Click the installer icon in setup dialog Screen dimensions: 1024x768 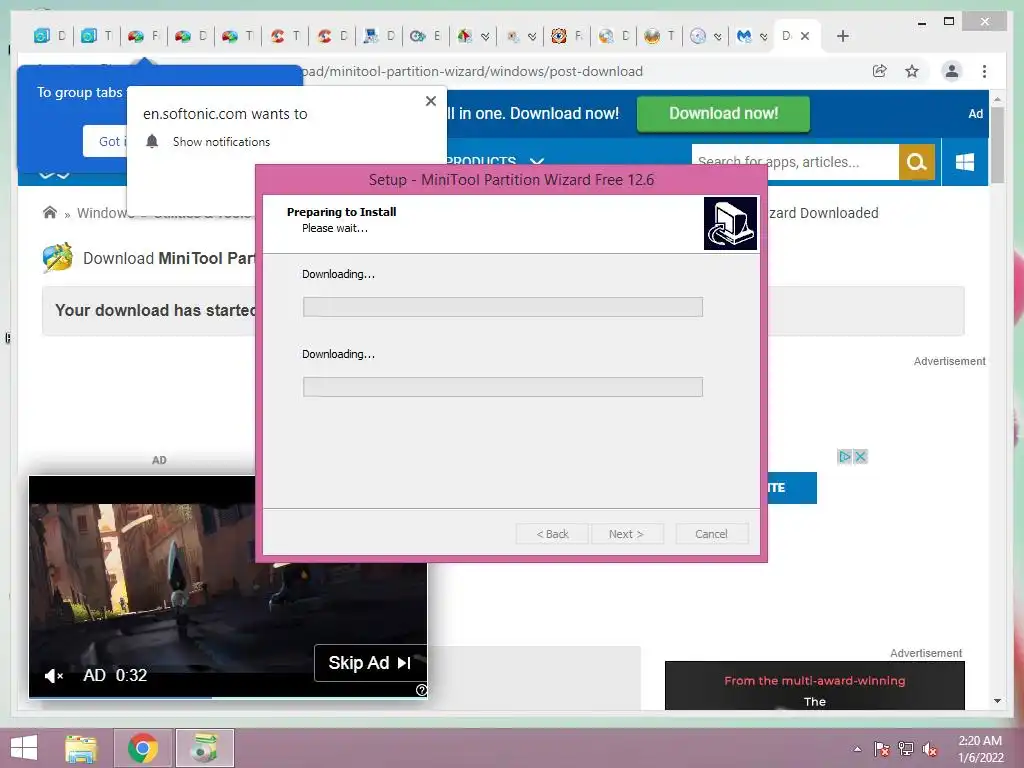[x=730, y=223]
